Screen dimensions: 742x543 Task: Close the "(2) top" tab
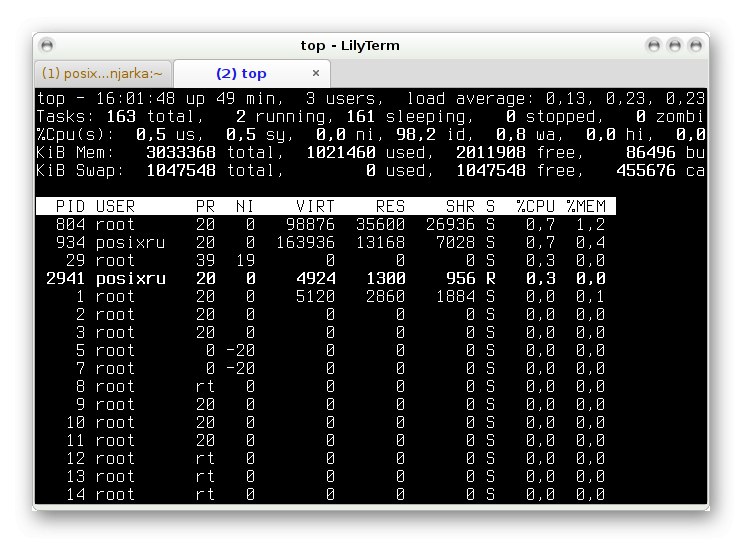click(x=316, y=73)
